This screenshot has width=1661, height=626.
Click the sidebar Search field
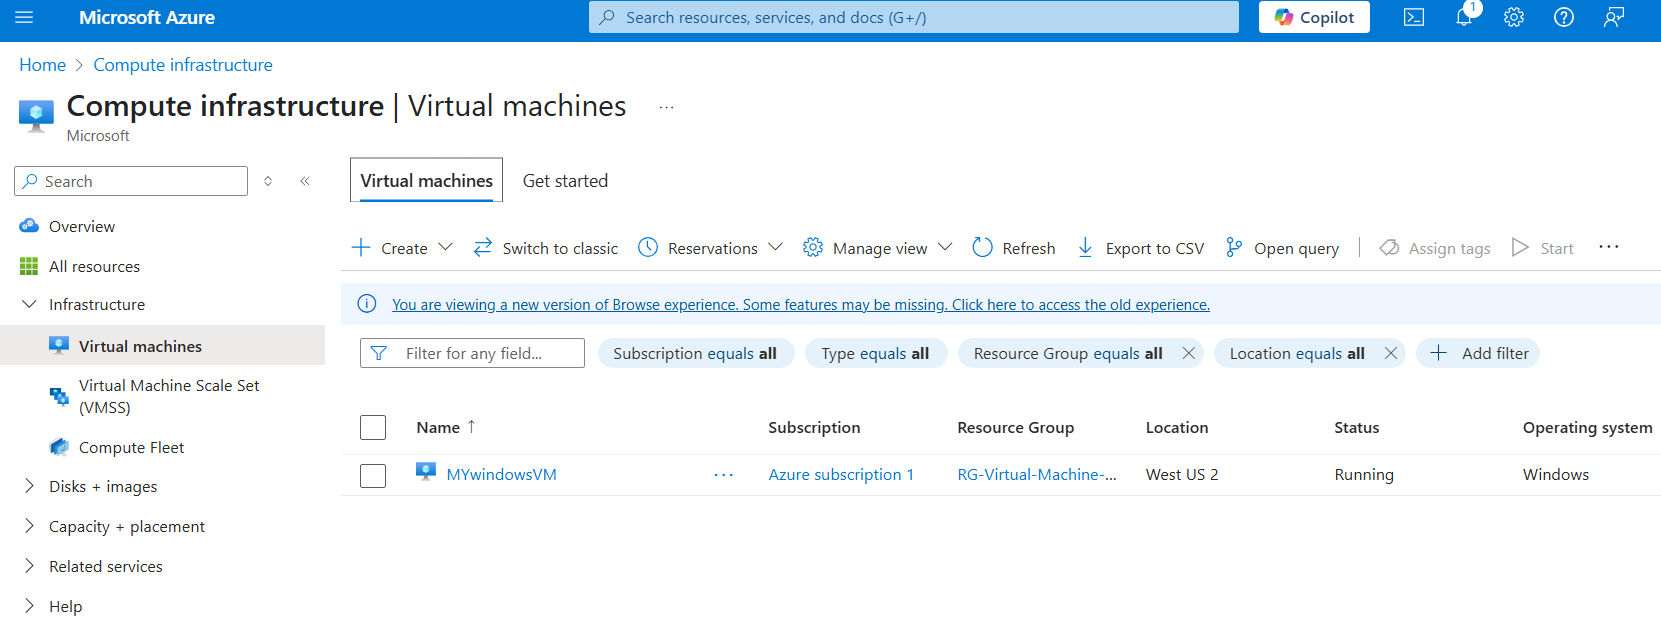131,181
